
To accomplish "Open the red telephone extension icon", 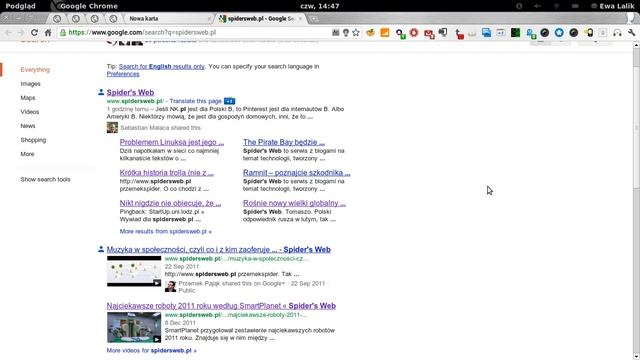I will pos(459,34).
